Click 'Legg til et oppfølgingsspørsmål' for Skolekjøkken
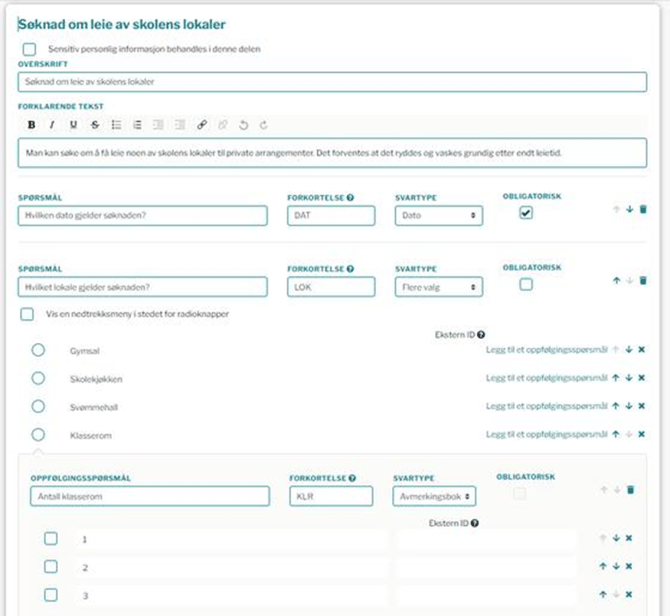The height and width of the screenshot is (616, 670). tap(546, 378)
